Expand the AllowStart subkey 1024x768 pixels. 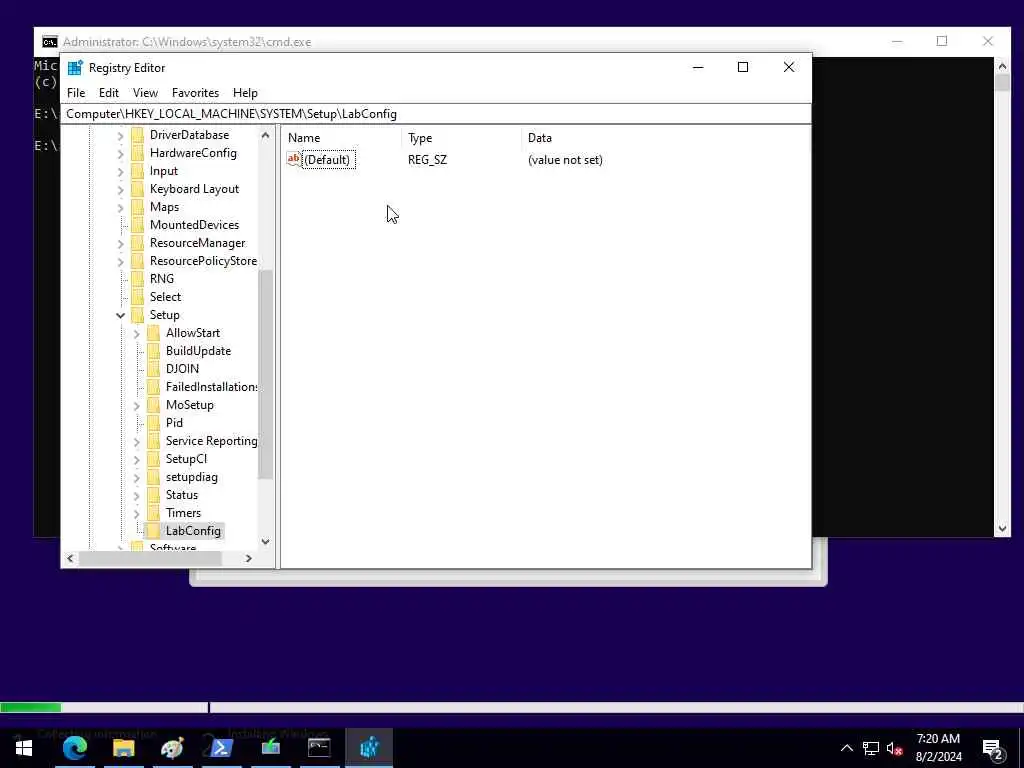(136, 333)
